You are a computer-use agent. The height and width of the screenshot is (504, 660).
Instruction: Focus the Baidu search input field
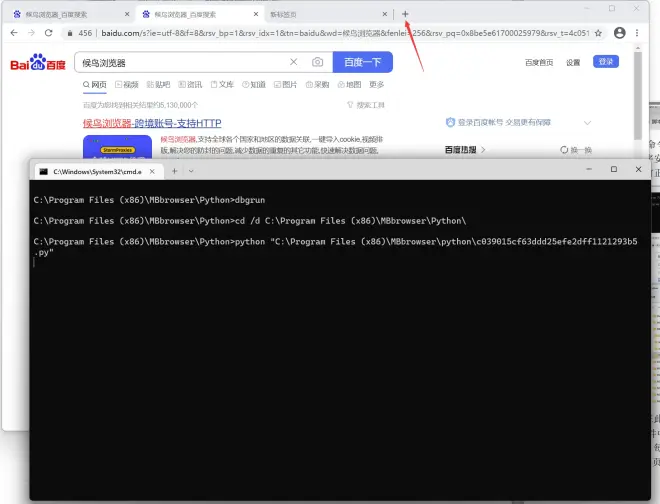(x=183, y=63)
